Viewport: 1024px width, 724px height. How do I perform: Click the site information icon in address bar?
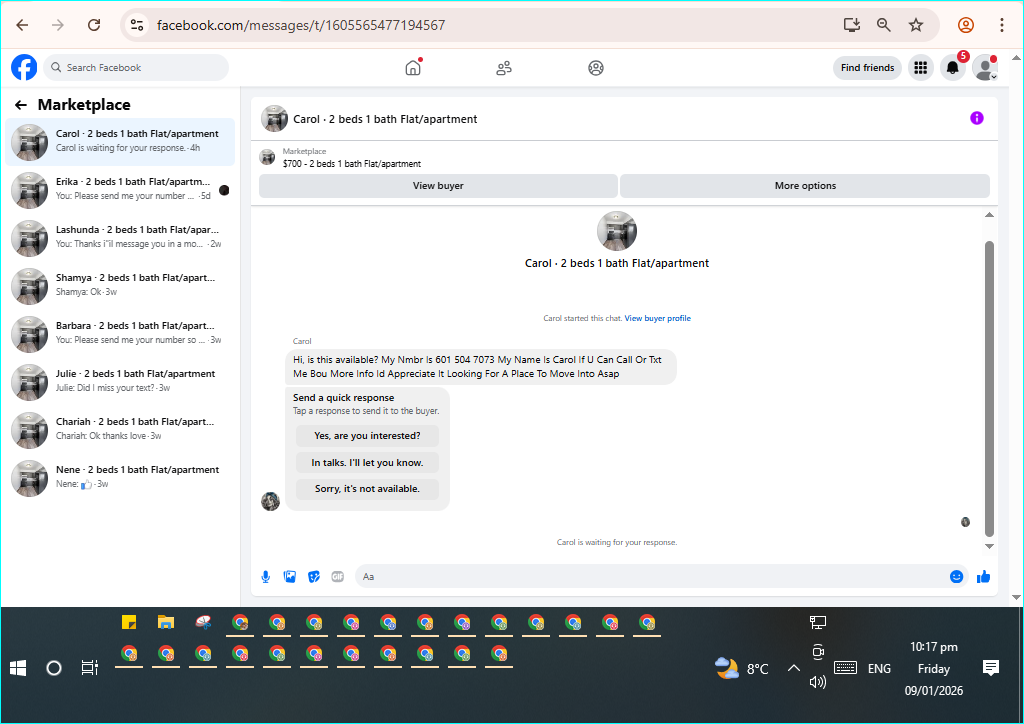(x=136, y=25)
